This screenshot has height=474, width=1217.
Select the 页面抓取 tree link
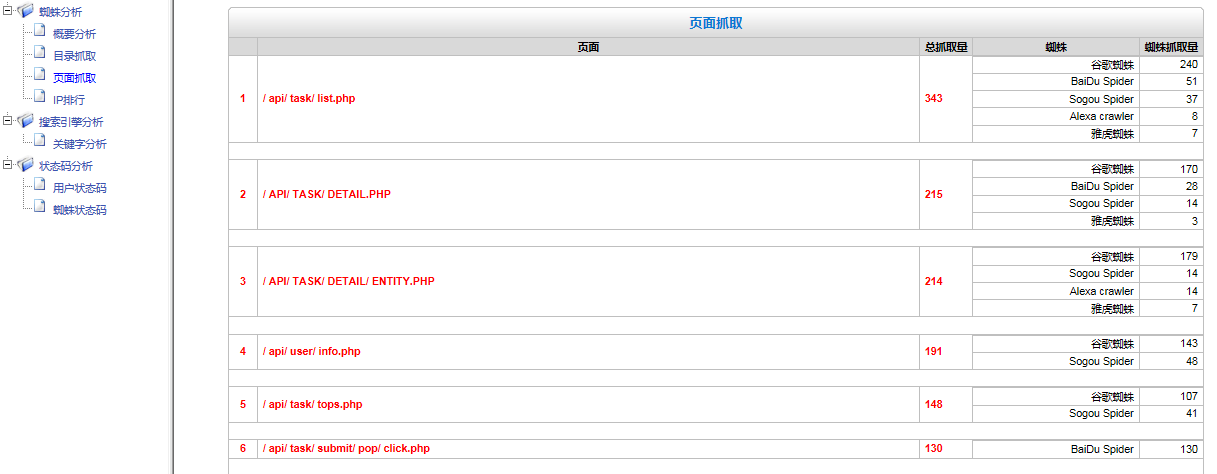tap(74, 78)
